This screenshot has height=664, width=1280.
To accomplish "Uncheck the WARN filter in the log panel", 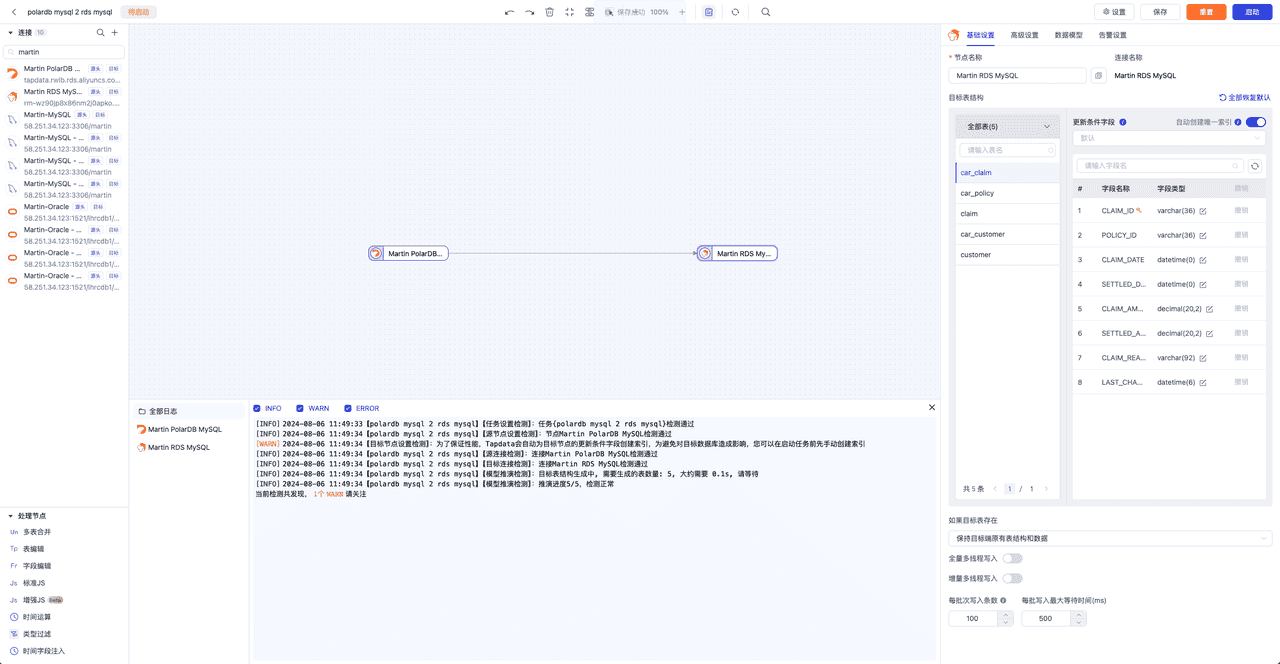I will [298, 408].
